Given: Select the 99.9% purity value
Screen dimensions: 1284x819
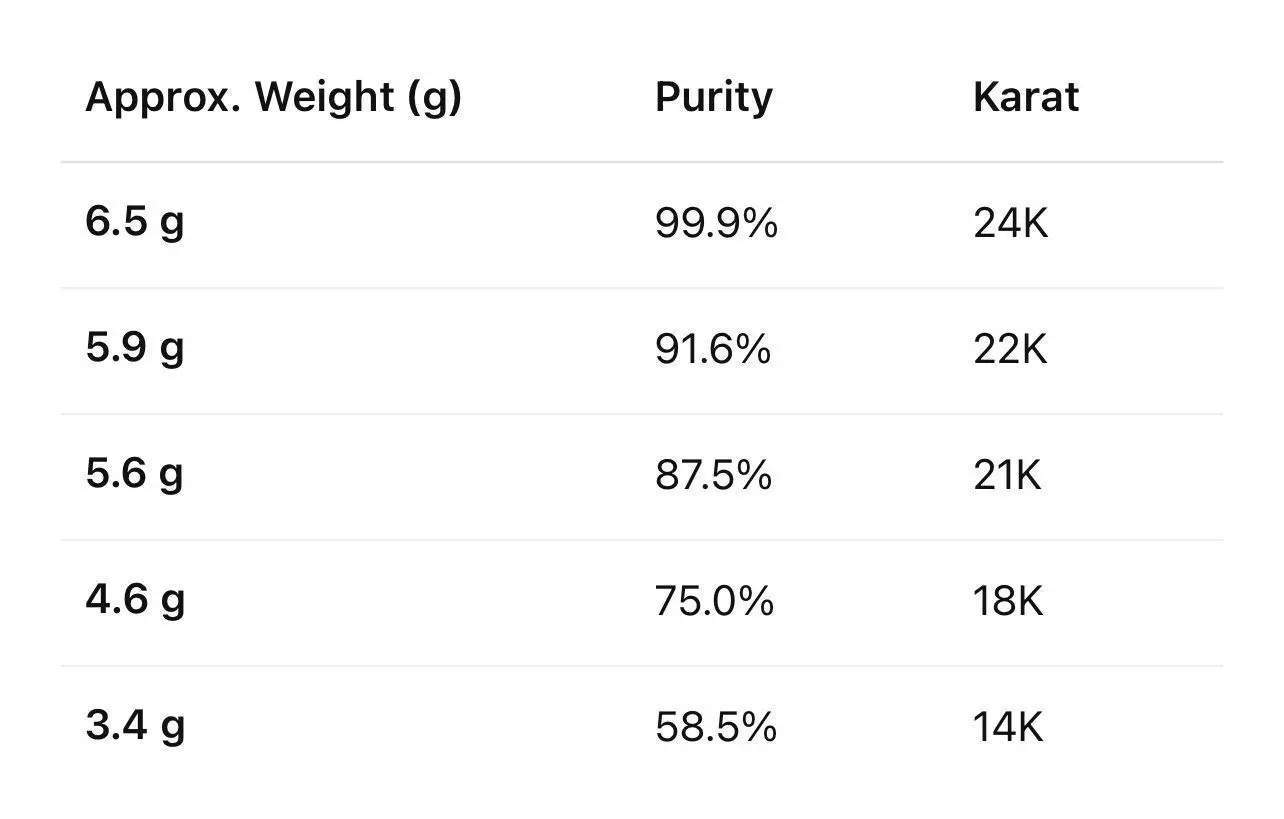Looking at the screenshot, I should [716, 224].
